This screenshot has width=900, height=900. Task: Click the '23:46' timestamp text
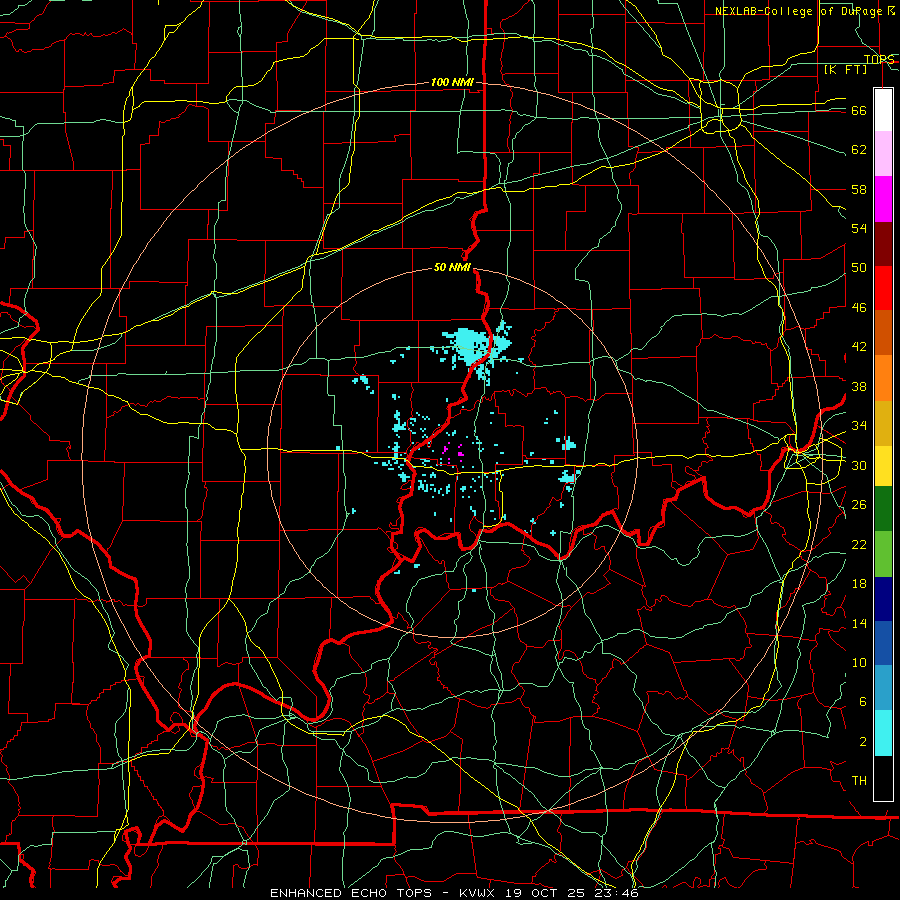click(619, 893)
